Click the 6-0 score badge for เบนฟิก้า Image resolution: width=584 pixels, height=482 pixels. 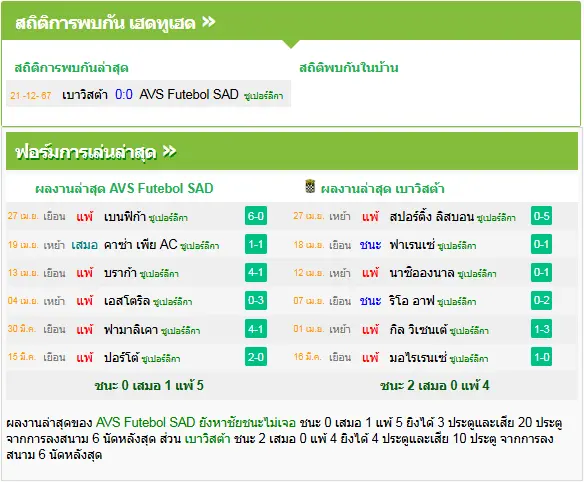pyautogui.click(x=256, y=216)
